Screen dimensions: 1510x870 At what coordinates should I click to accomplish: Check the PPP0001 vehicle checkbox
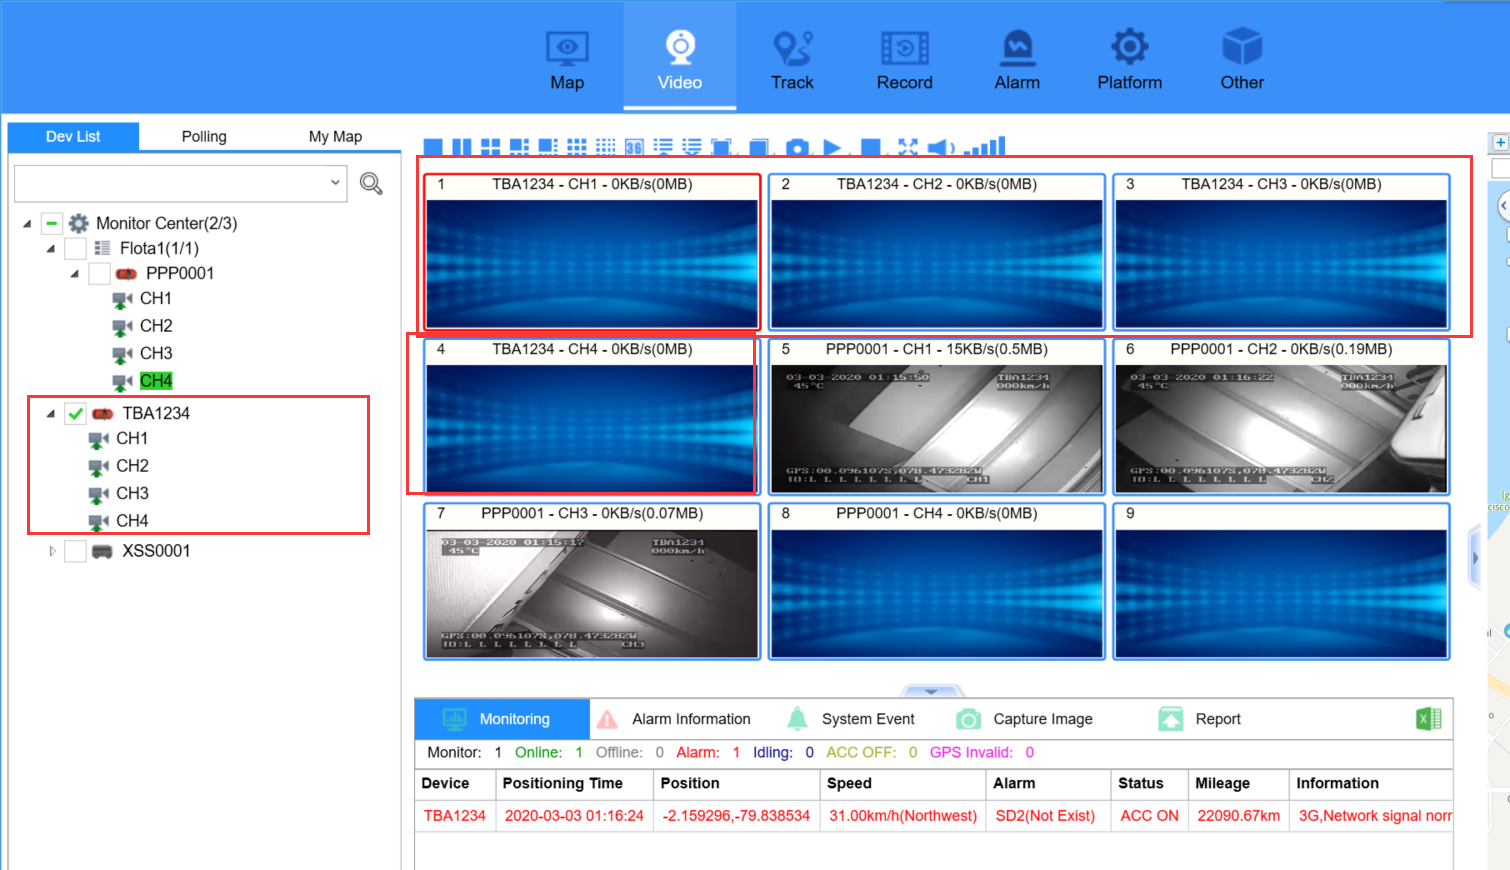point(99,273)
